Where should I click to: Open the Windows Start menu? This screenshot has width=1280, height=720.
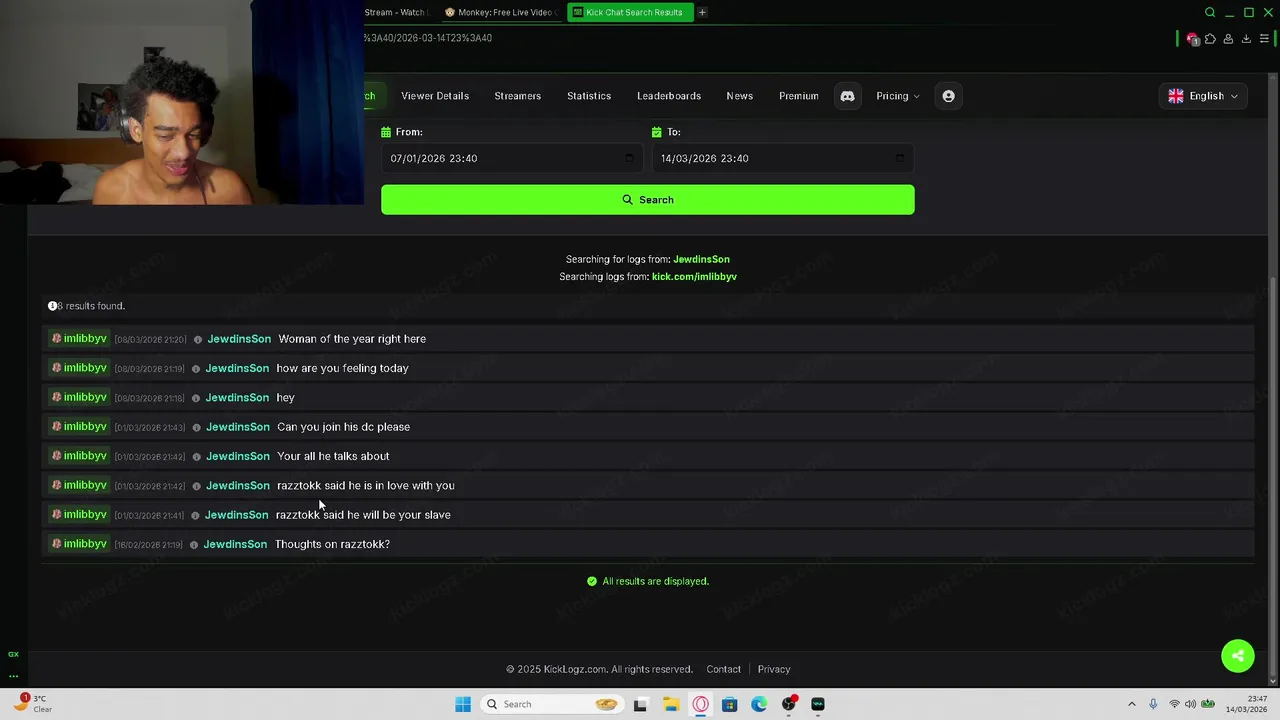[463, 704]
